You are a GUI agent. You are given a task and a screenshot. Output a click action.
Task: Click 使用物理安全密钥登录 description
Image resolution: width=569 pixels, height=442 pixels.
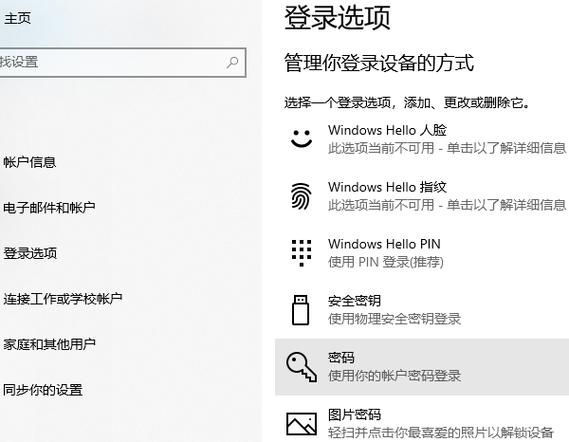394,319
